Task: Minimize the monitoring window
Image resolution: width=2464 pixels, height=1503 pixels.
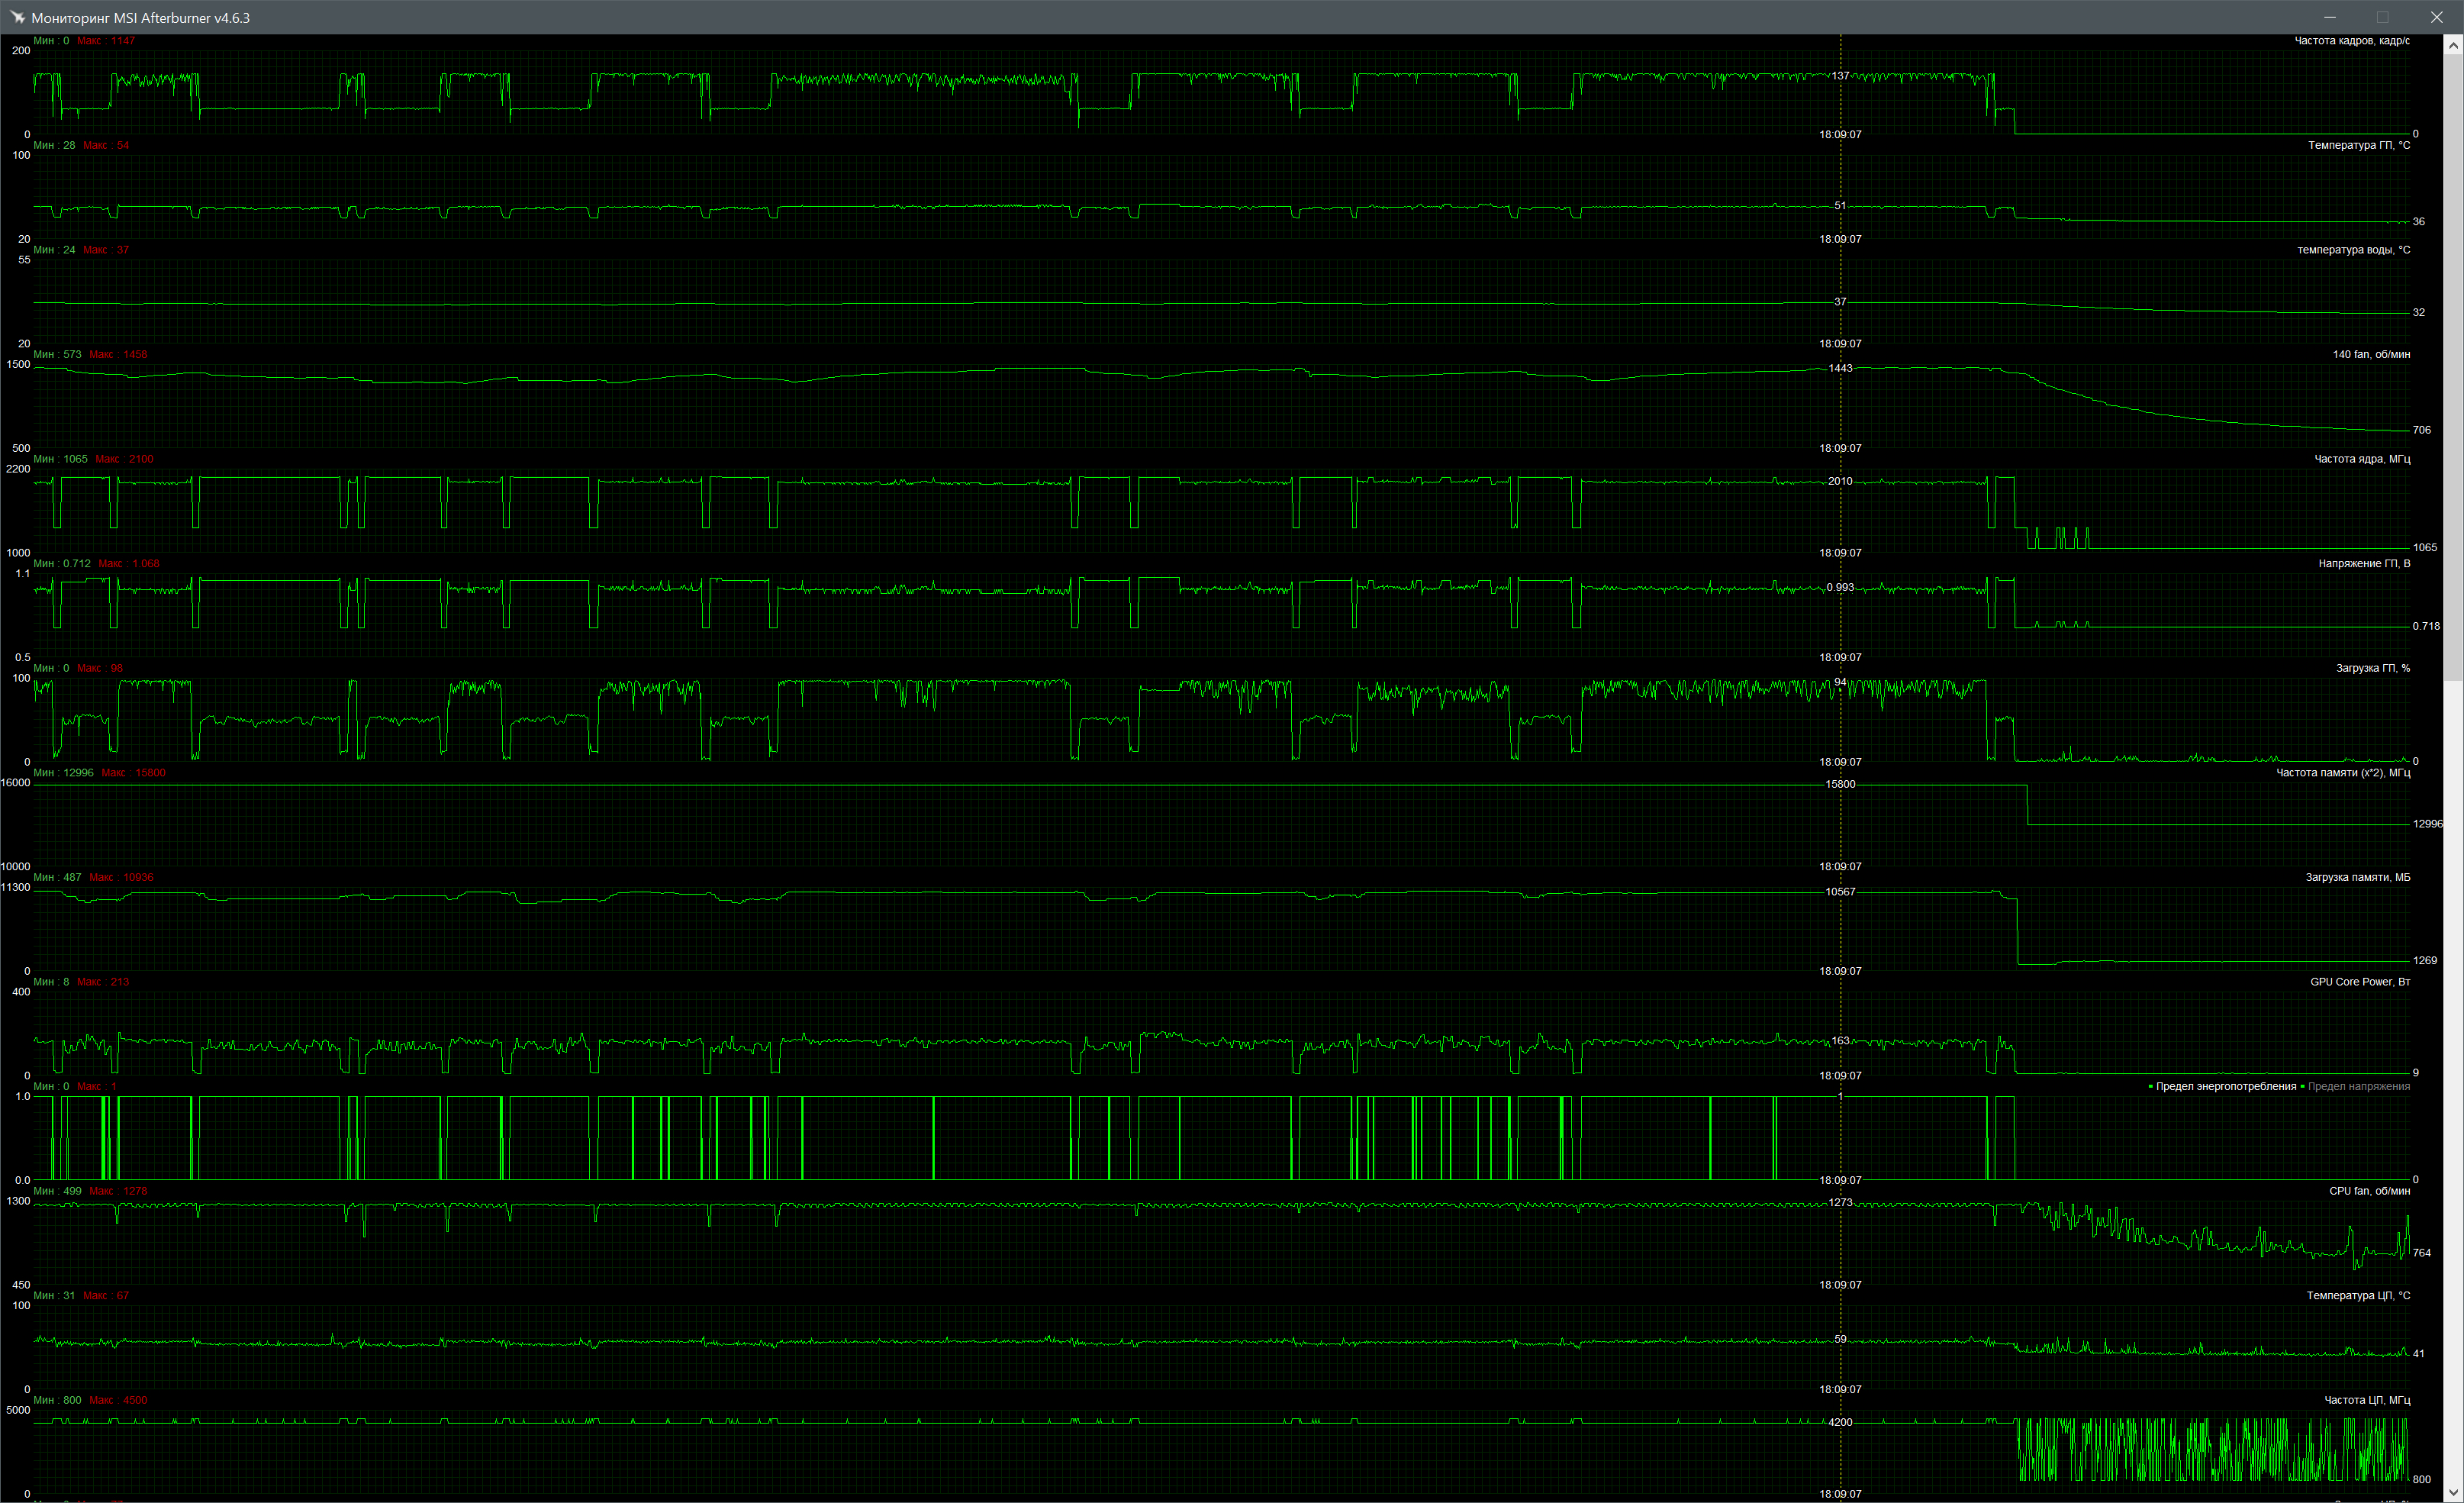Action: [x=2330, y=17]
